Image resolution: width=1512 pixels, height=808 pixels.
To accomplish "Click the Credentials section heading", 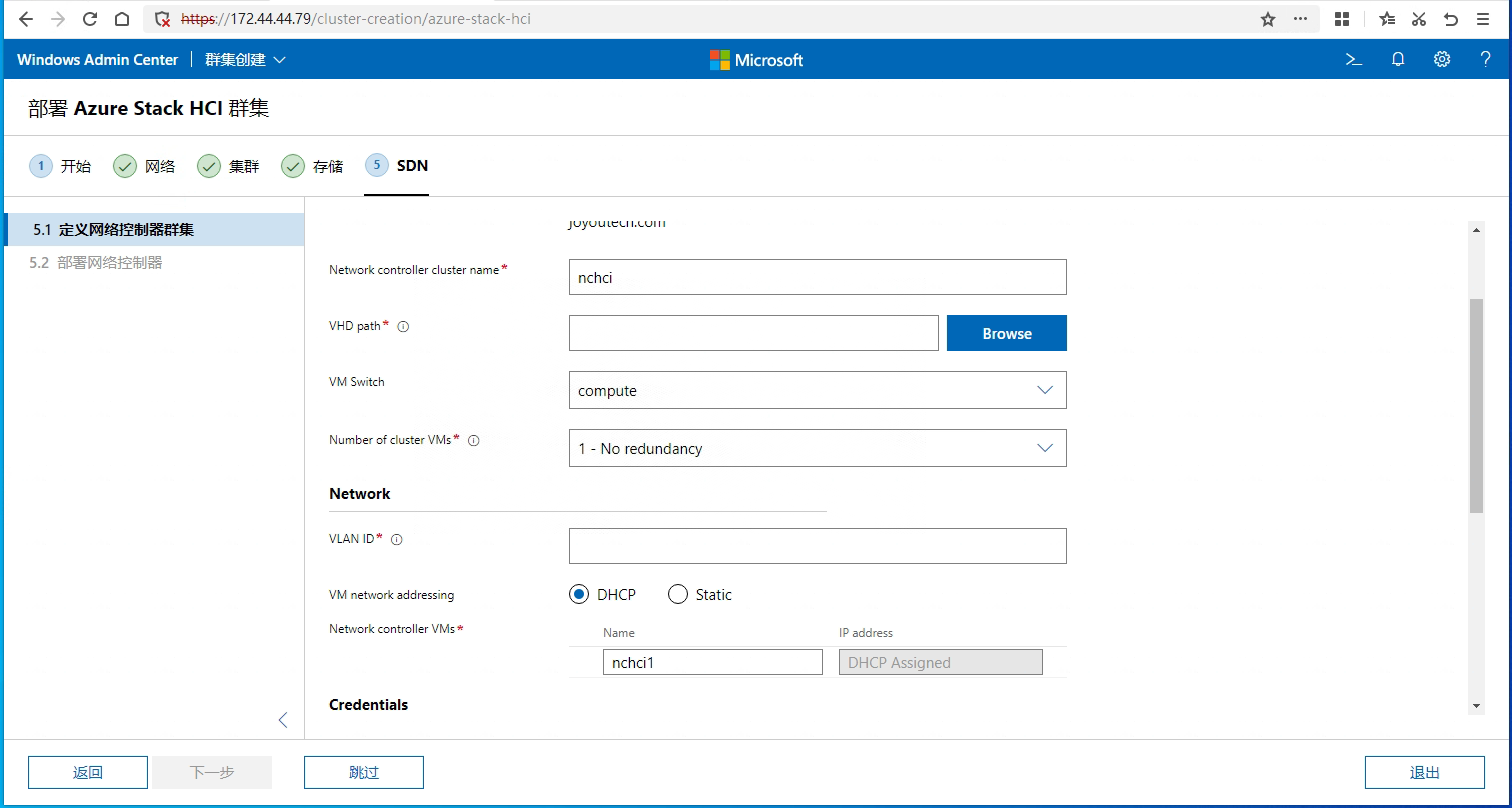I will pyautogui.click(x=369, y=705).
